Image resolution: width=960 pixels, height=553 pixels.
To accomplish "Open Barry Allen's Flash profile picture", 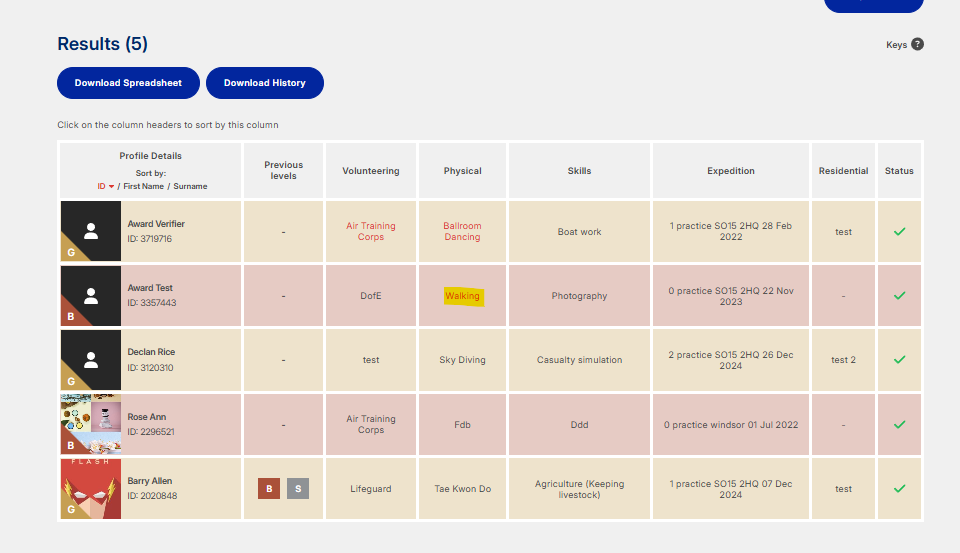I will click(x=91, y=488).
